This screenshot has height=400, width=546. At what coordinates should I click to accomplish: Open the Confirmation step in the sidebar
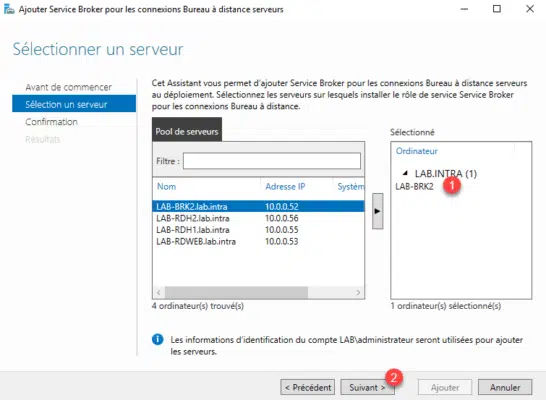point(52,122)
